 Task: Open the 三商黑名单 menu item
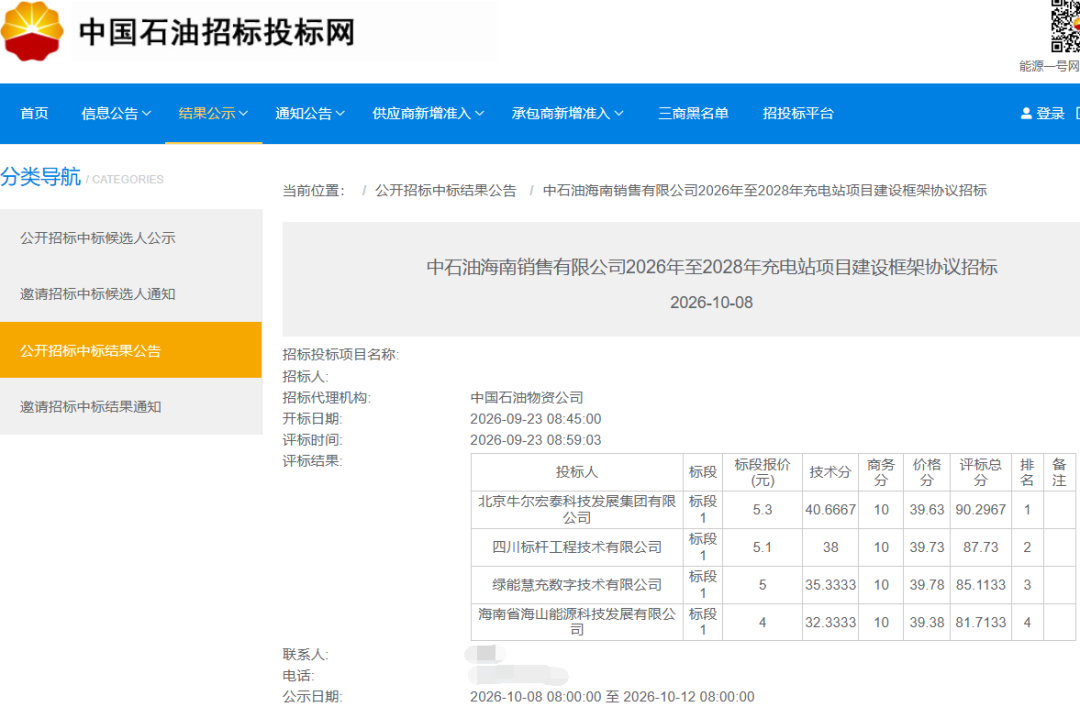693,114
